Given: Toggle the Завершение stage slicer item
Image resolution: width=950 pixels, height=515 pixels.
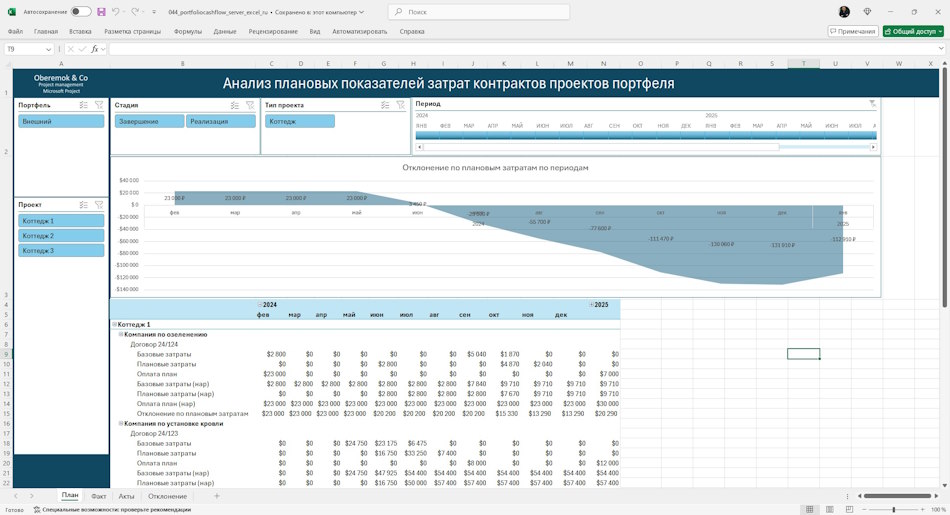Looking at the screenshot, I should [x=150, y=121].
